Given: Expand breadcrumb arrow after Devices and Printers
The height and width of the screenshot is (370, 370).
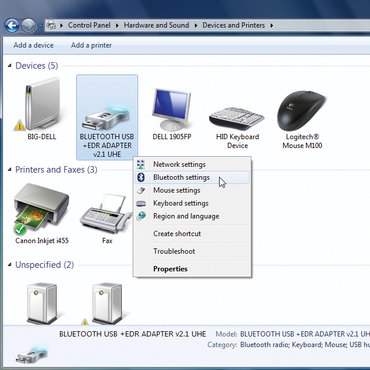Looking at the screenshot, I should (272, 25).
